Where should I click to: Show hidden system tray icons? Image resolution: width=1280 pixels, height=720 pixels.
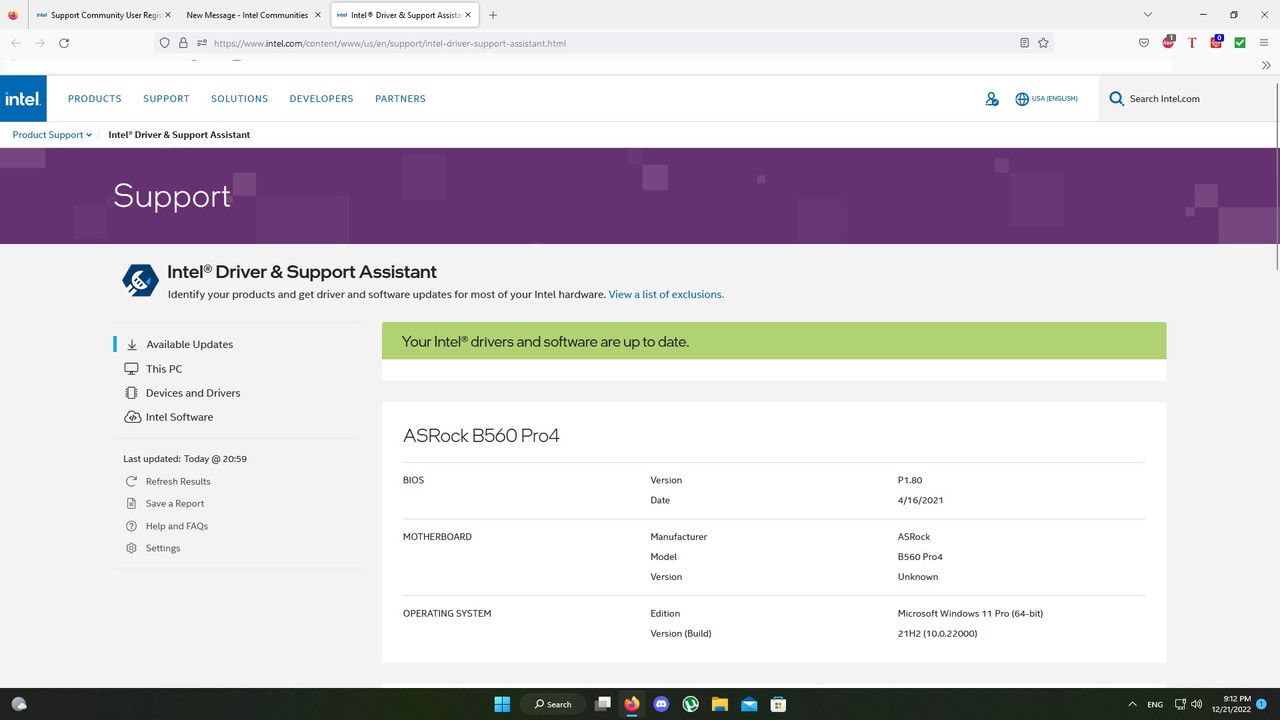(1132, 704)
